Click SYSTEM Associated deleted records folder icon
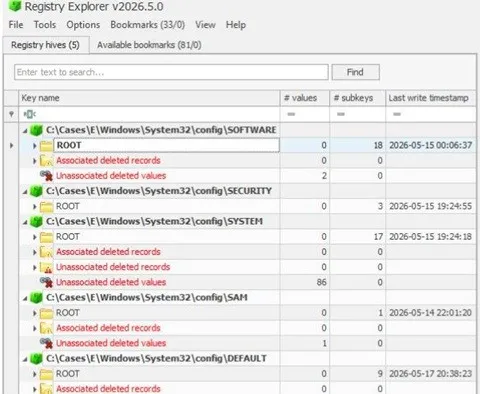The height and width of the screenshot is (394, 480). (46, 252)
